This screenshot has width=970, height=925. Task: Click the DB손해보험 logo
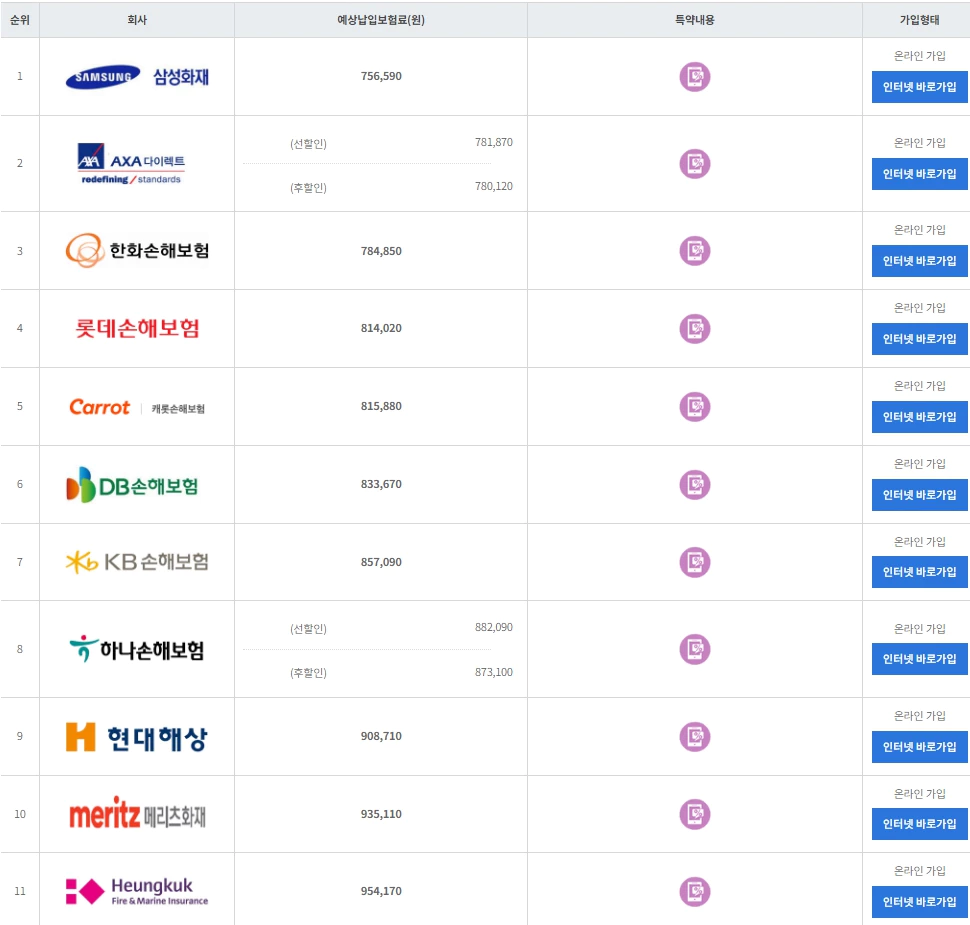(x=132, y=484)
